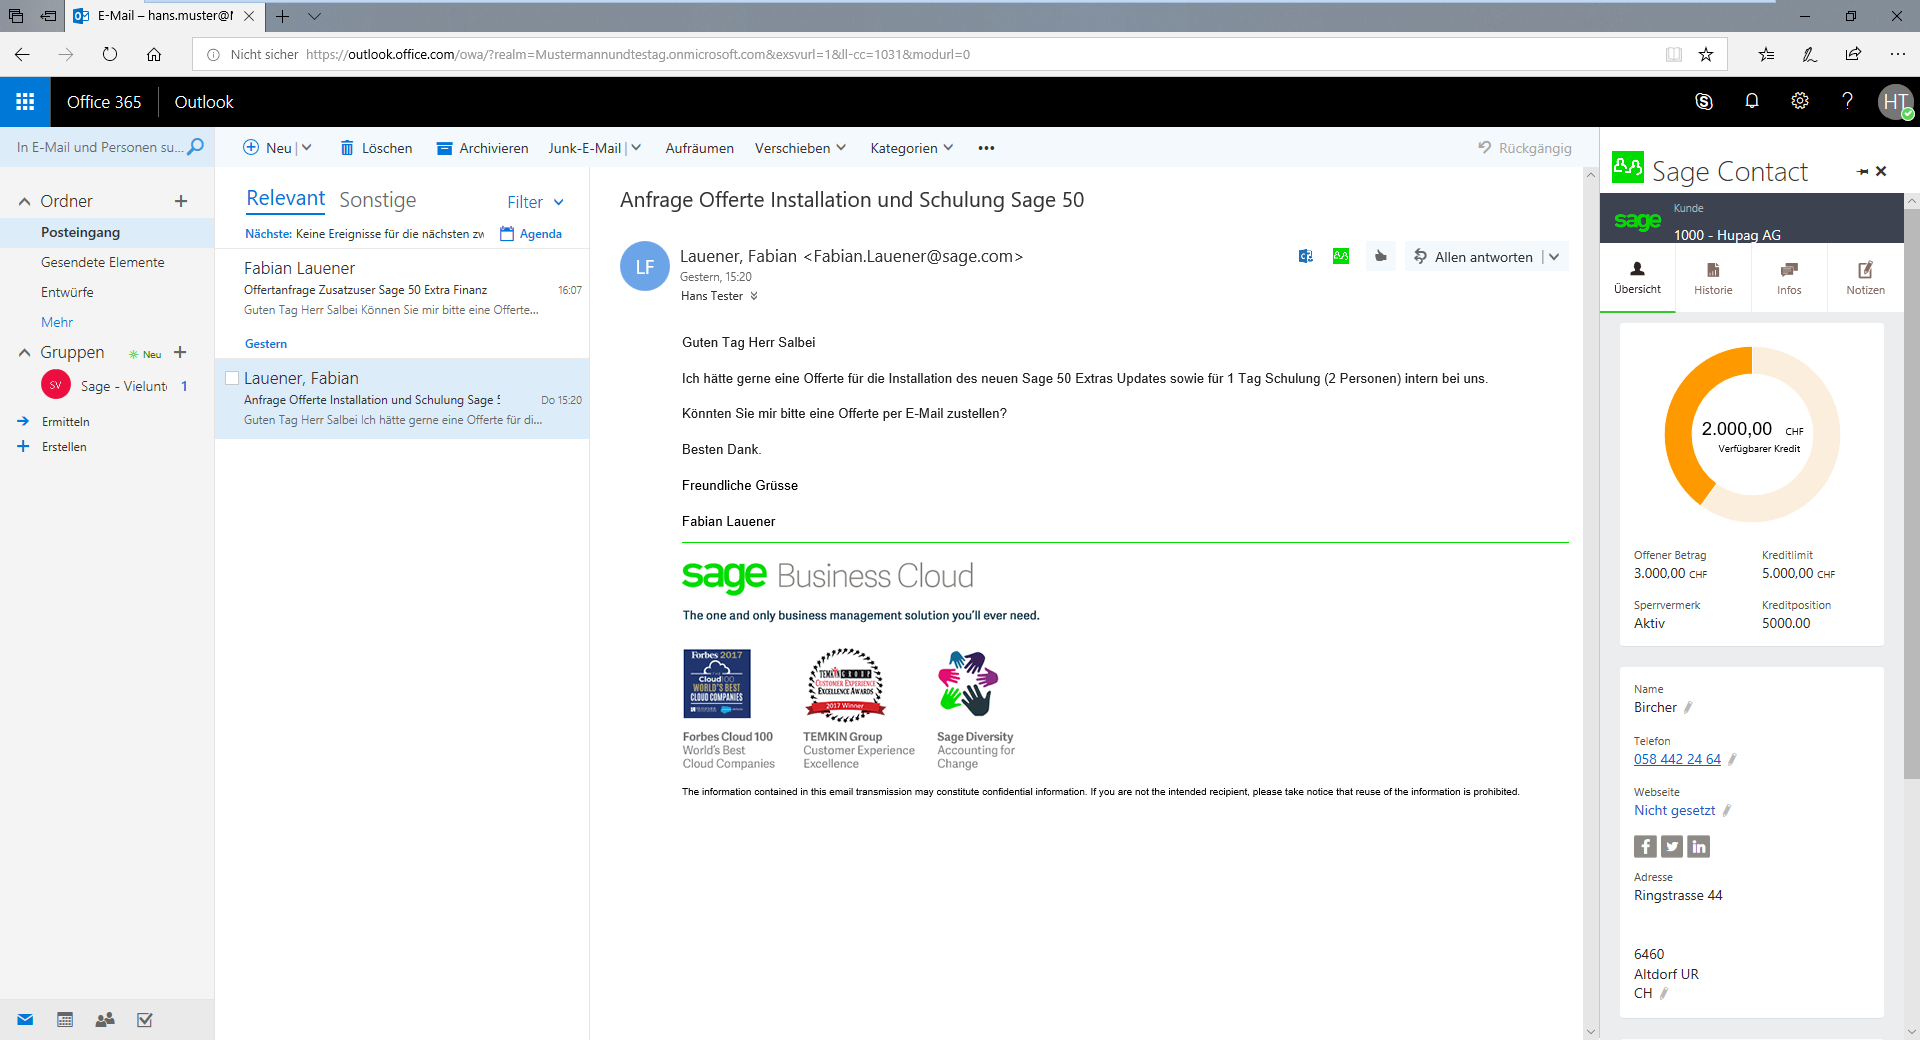The height and width of the screenshot is (1040, 1920).
Task: Open Sage - Vielunt group
Action: 107,386
